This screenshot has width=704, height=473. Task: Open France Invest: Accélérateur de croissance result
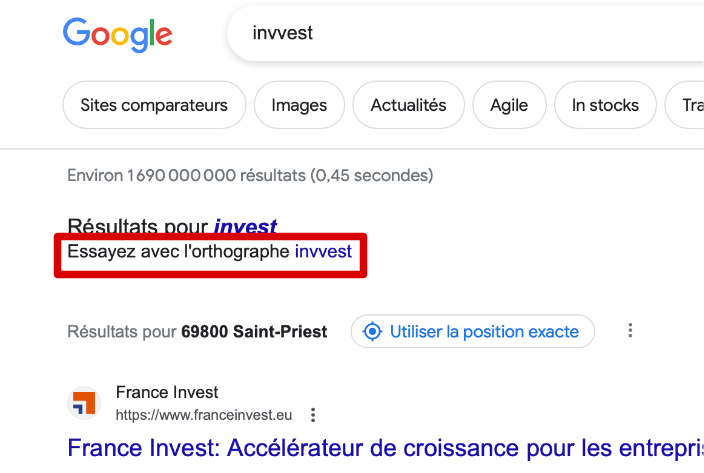(x=386, y=448)
